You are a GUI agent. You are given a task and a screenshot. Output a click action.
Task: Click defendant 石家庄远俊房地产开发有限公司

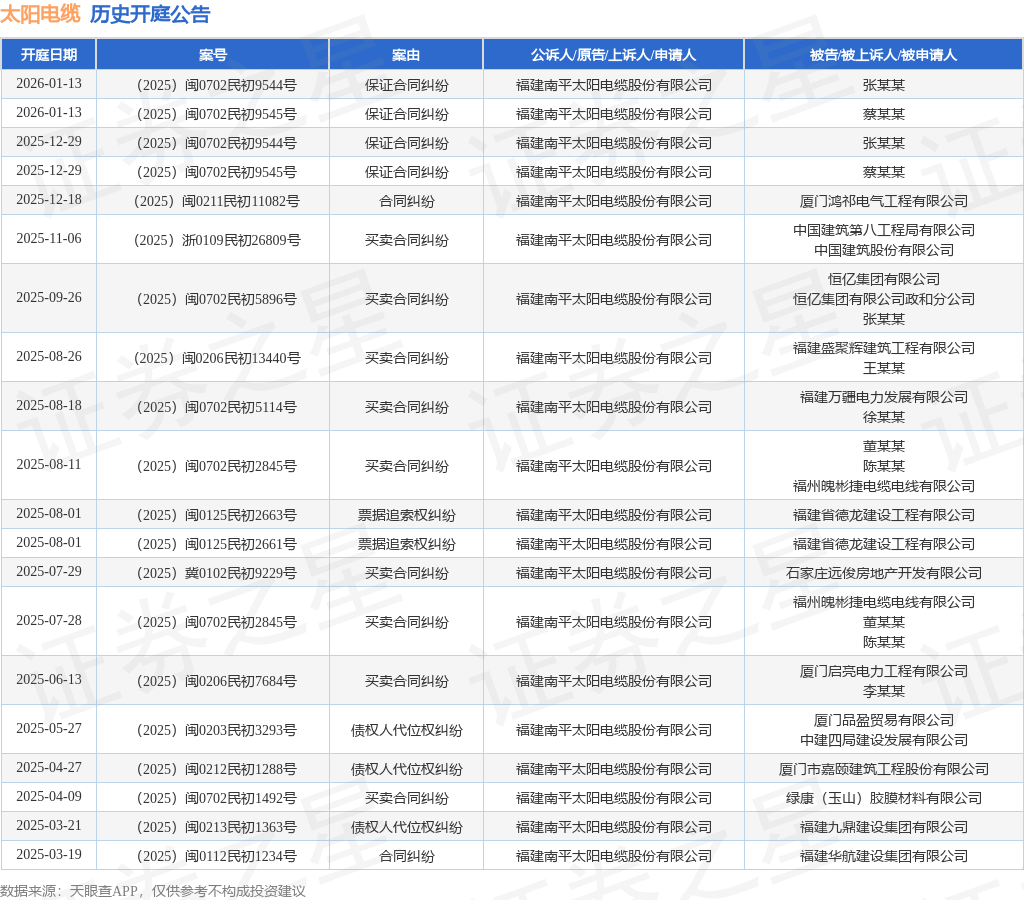[884, 573]
